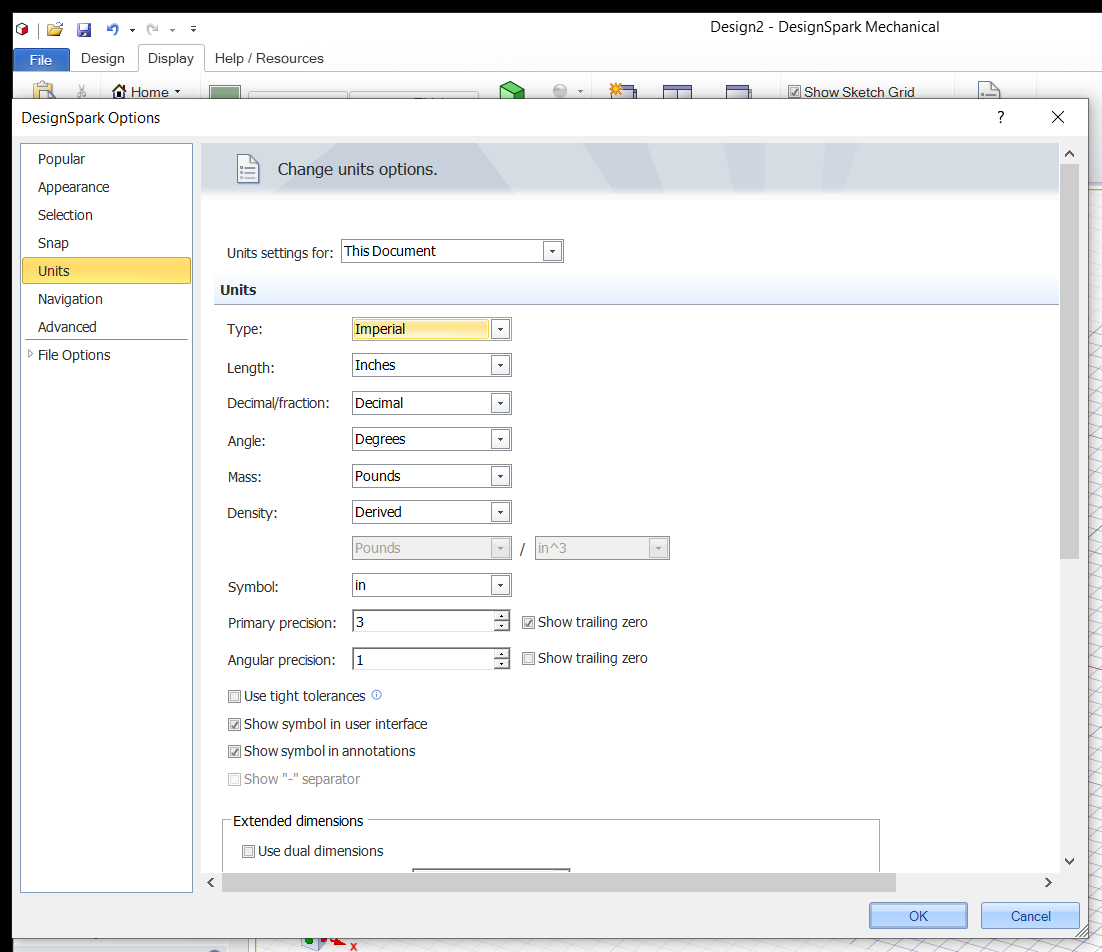Click the undo arrow icon
The image size is (1102, 952).
(x=113, y=29)
